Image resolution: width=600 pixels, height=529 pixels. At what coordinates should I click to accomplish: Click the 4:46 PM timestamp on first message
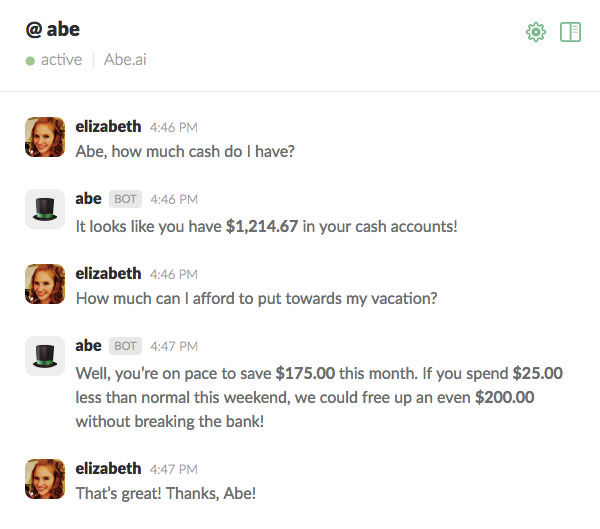[x=174, y=127]
